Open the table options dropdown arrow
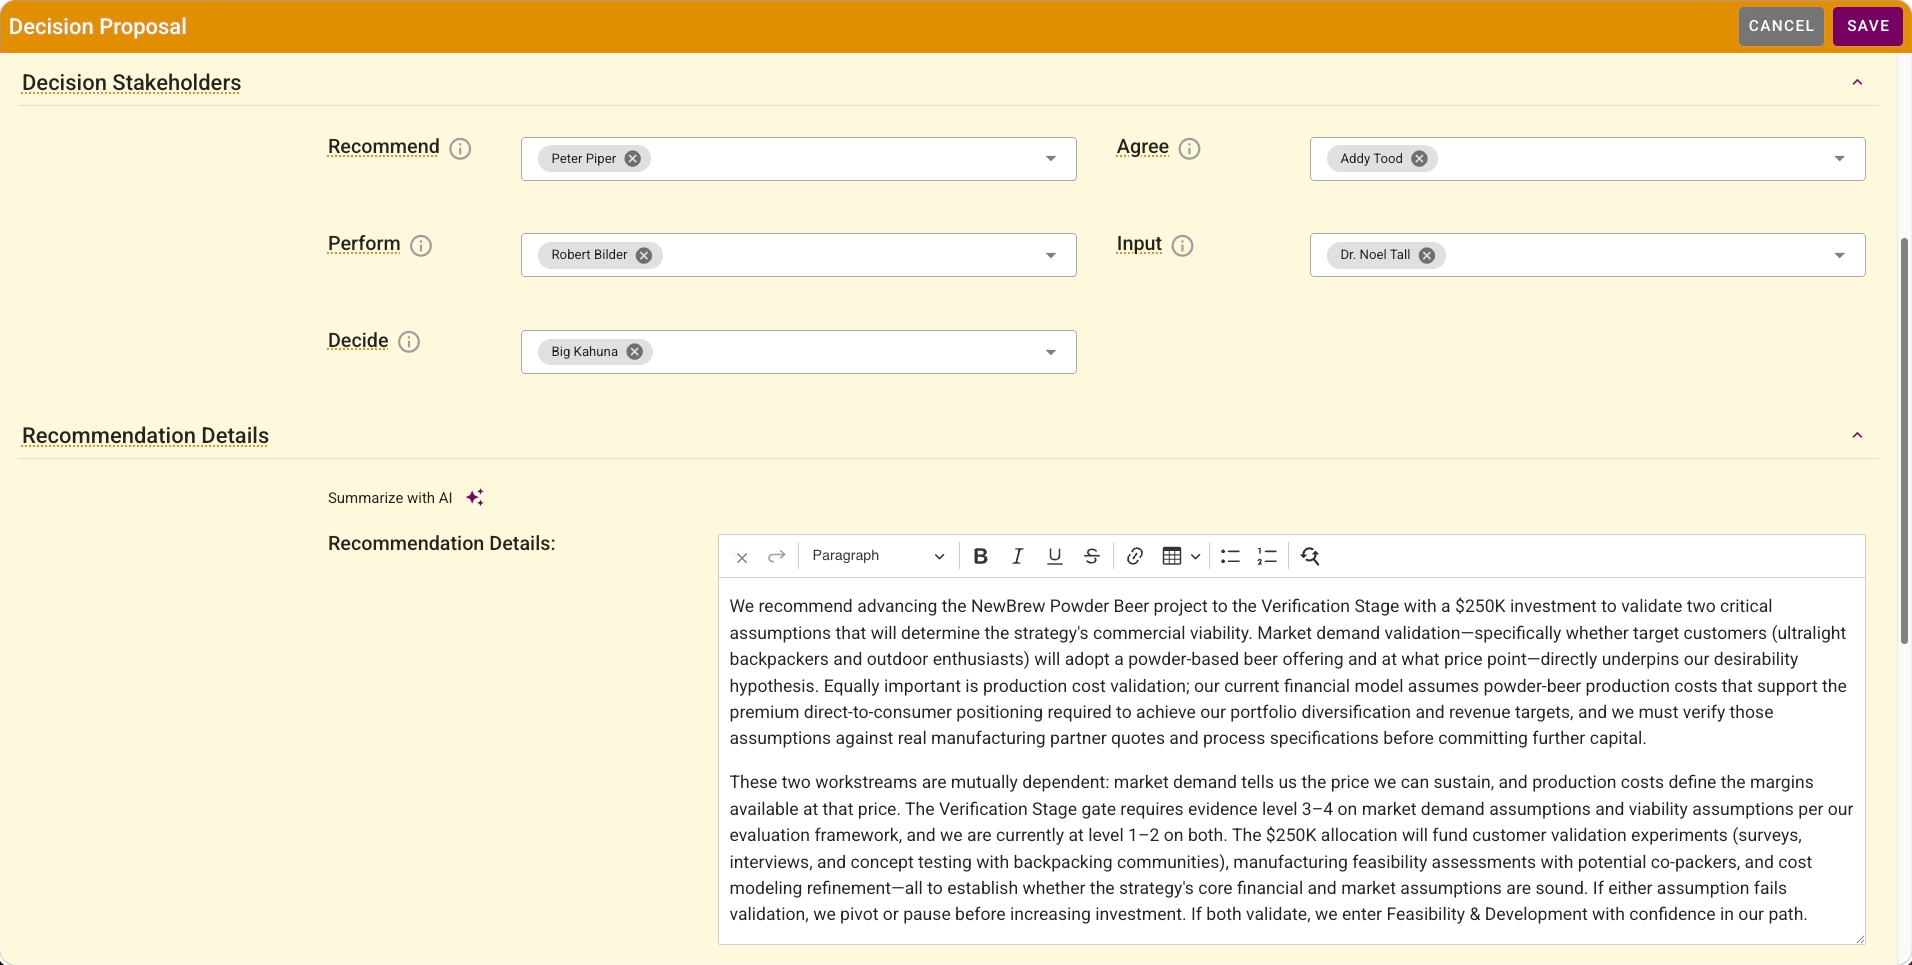1912x965 pixels. coord(1195,557)
